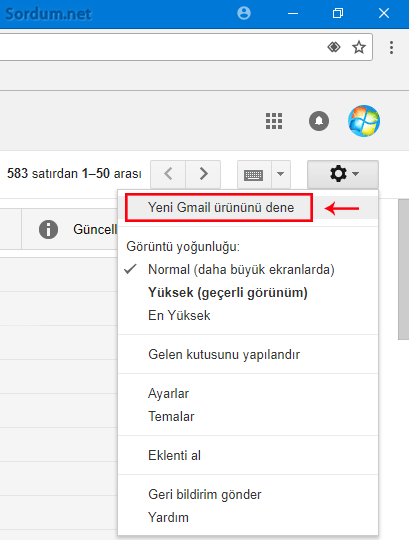Image resolution: width=409 pixels, height=540 pixels.
Task: Open Google notifications bell
Action: pyautogui.click(x=319, y=121)
